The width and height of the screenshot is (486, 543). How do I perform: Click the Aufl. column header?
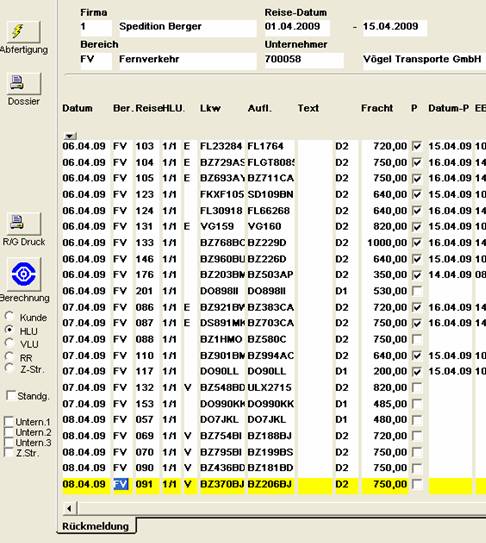(259, 108)
